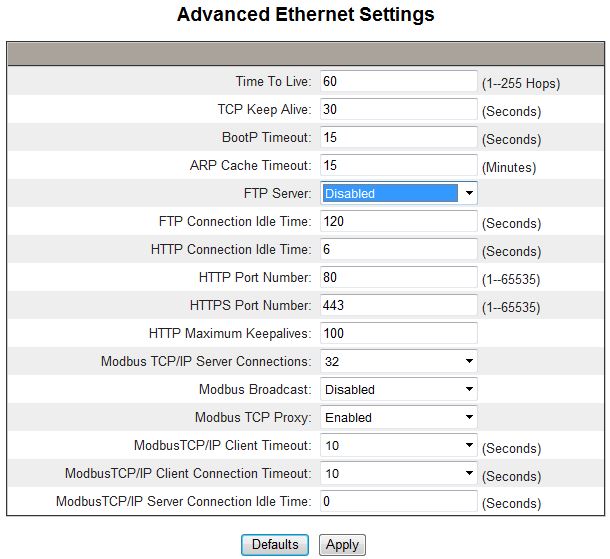
Task: Click the 'TCP Keep Alive:' label
Action: pyautogui.click(x=265, y=109)
